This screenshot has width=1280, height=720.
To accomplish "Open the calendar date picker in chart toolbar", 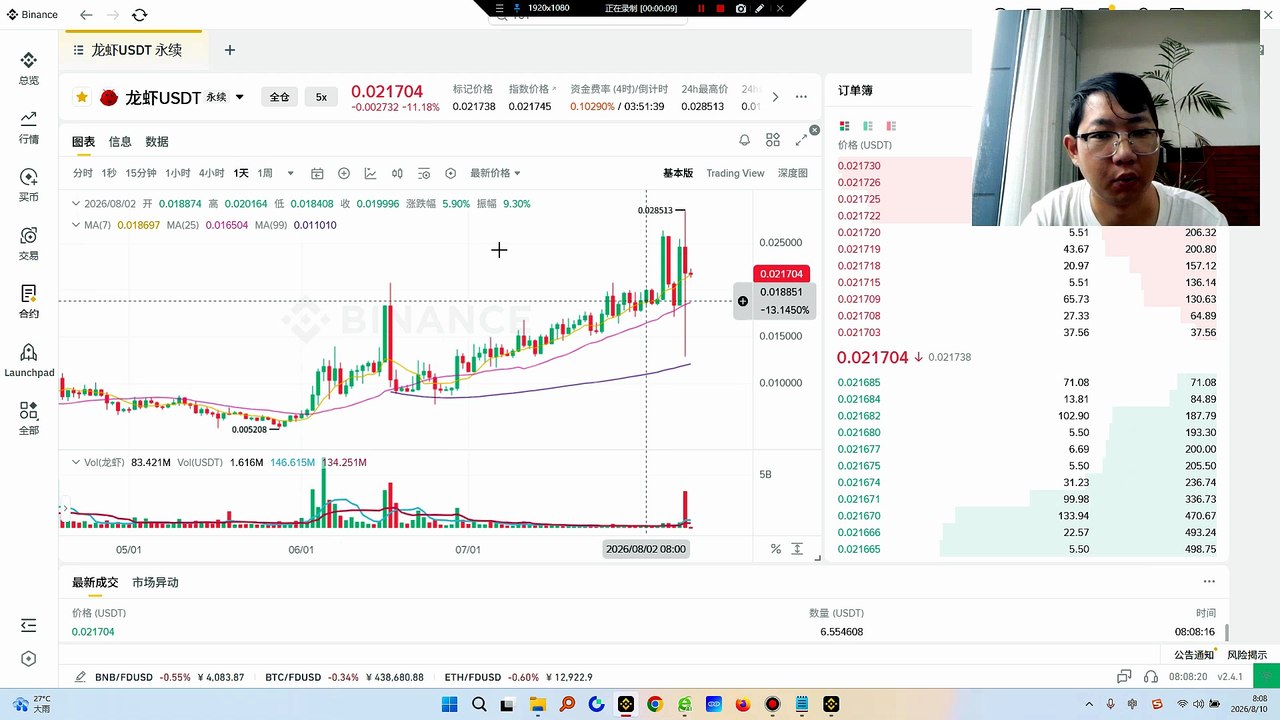I will click(x=317, y=173).
